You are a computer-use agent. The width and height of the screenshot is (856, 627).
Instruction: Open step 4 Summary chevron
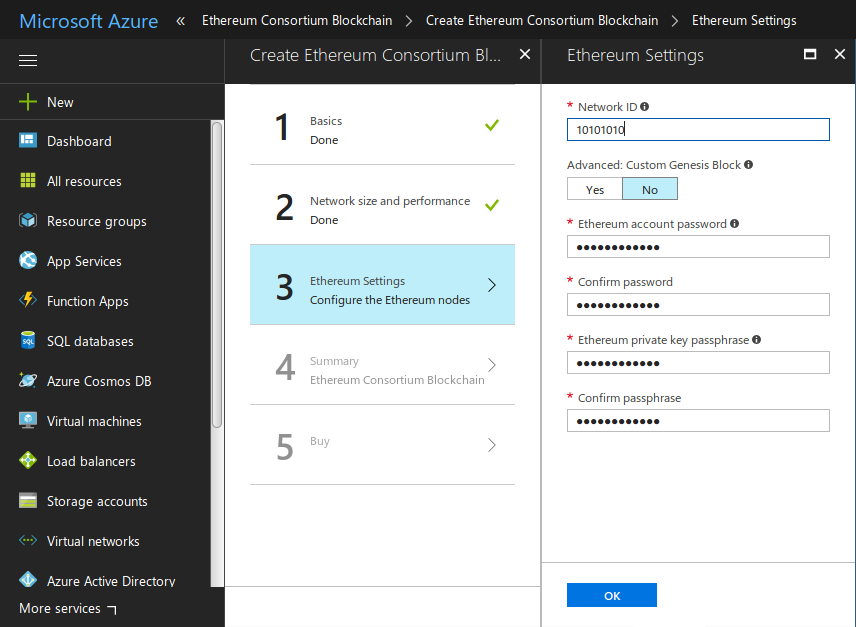point(491,365)
